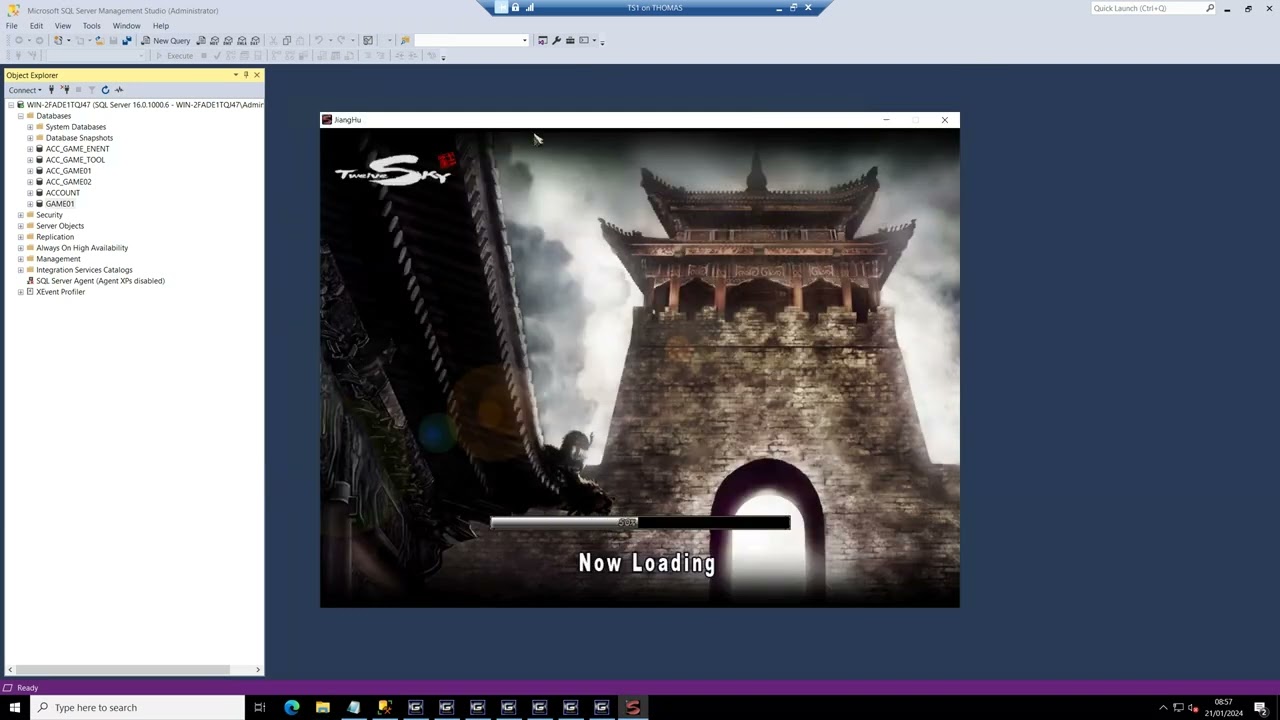Expand the ACC_GAME01 database
Viewport: 1280px width, 720px height.
pyautogui.click(x=30, y=171)
